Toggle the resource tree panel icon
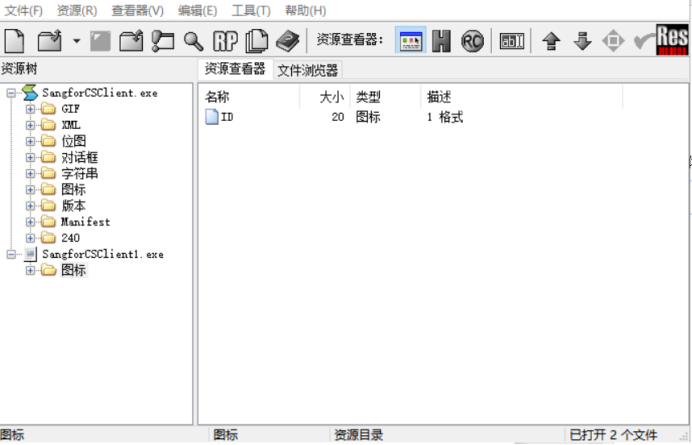Screen dimensions: 692x445 pyautogui.click(x=162, y=41)
